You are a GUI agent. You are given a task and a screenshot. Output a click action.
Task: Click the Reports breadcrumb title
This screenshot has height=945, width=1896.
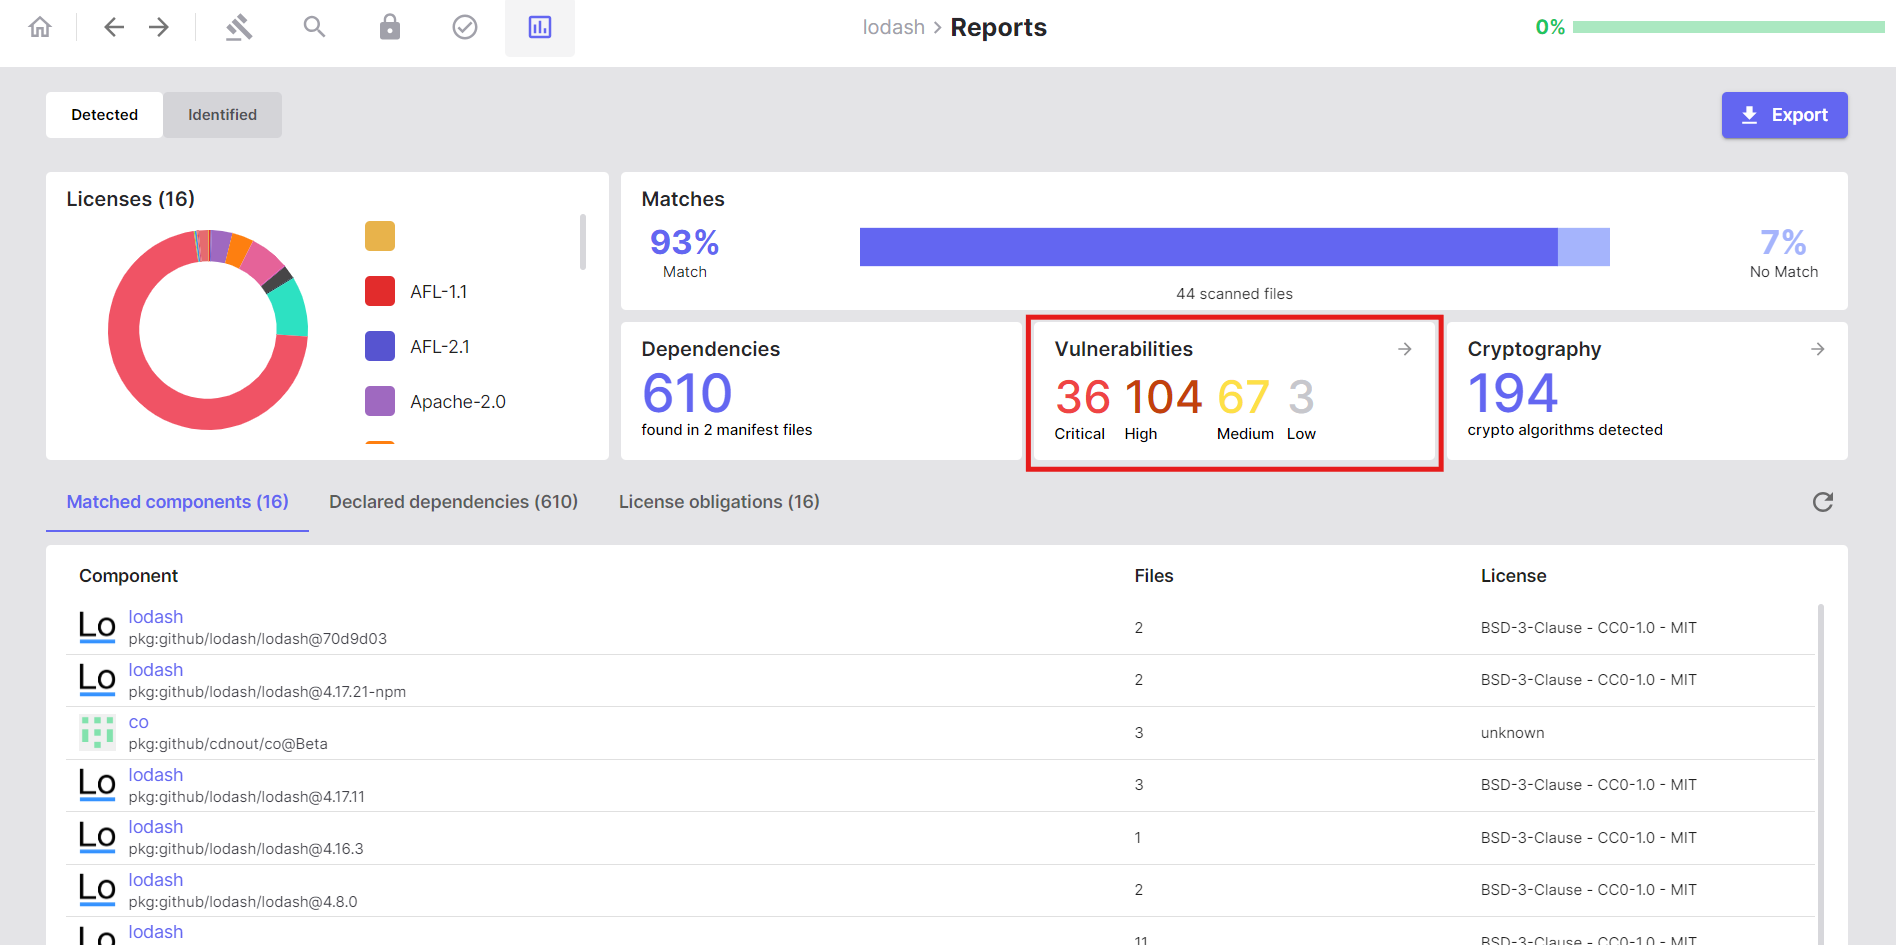coord(998,28)
